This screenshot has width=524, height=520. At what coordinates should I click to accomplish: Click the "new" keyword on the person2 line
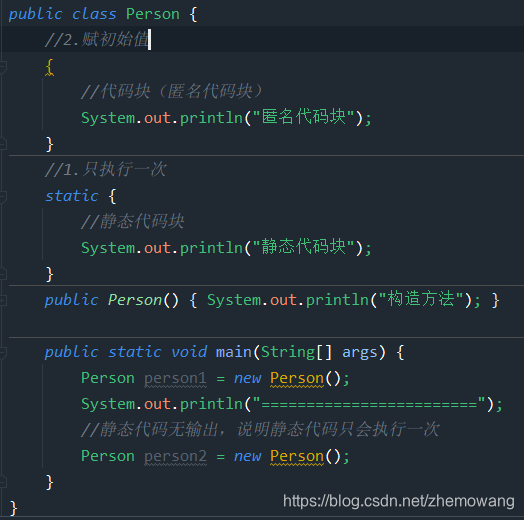point(247,456)
